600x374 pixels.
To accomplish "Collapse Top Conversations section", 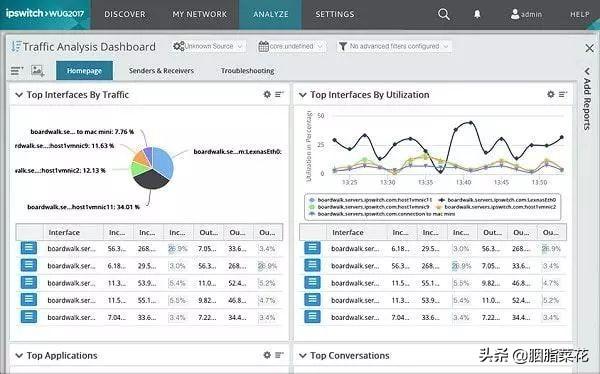I will tap(302, 356).
